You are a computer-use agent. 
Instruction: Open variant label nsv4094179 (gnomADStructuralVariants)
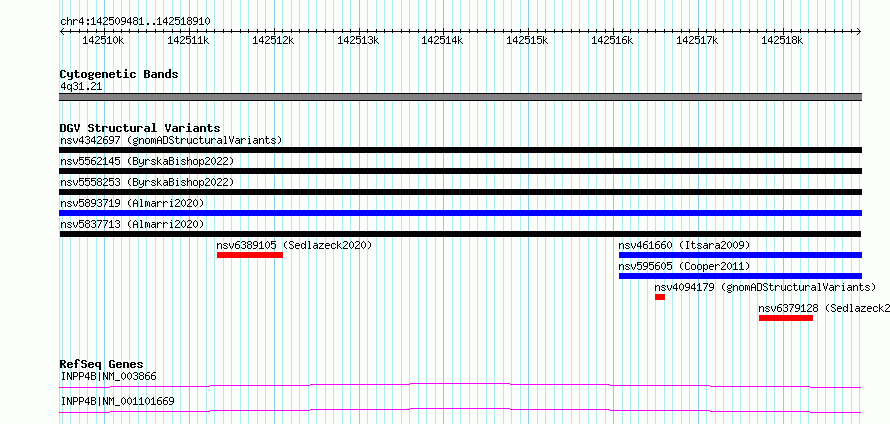click(x=765, y=287)
